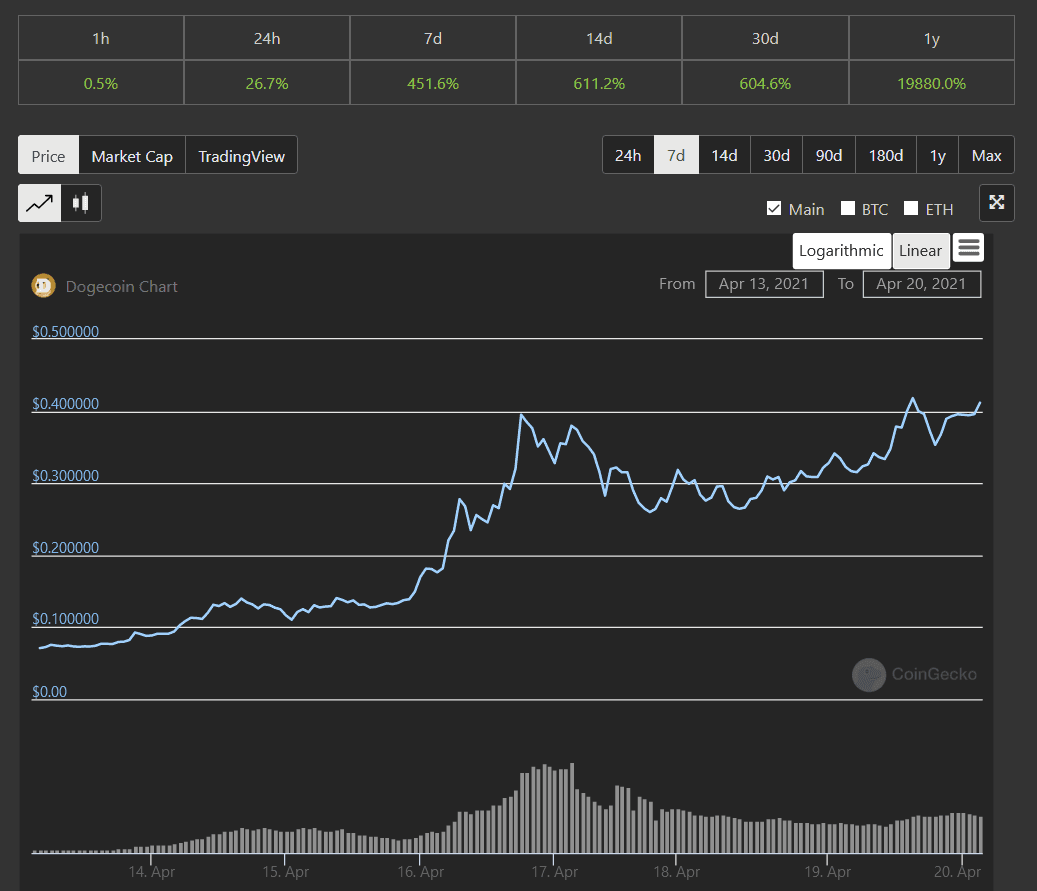This screenshot has width=1037, height=891.
Task: Open the TradingView tab
Action: pyautogui.click(x=241, y=156)
